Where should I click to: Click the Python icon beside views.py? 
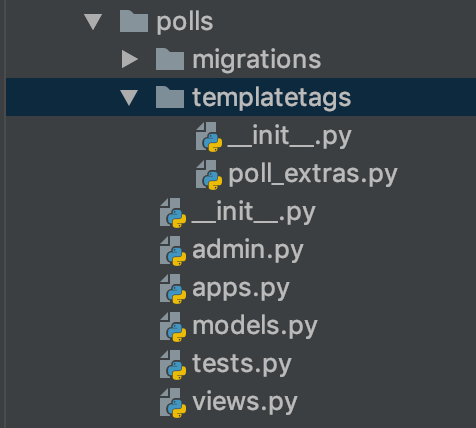173,403
